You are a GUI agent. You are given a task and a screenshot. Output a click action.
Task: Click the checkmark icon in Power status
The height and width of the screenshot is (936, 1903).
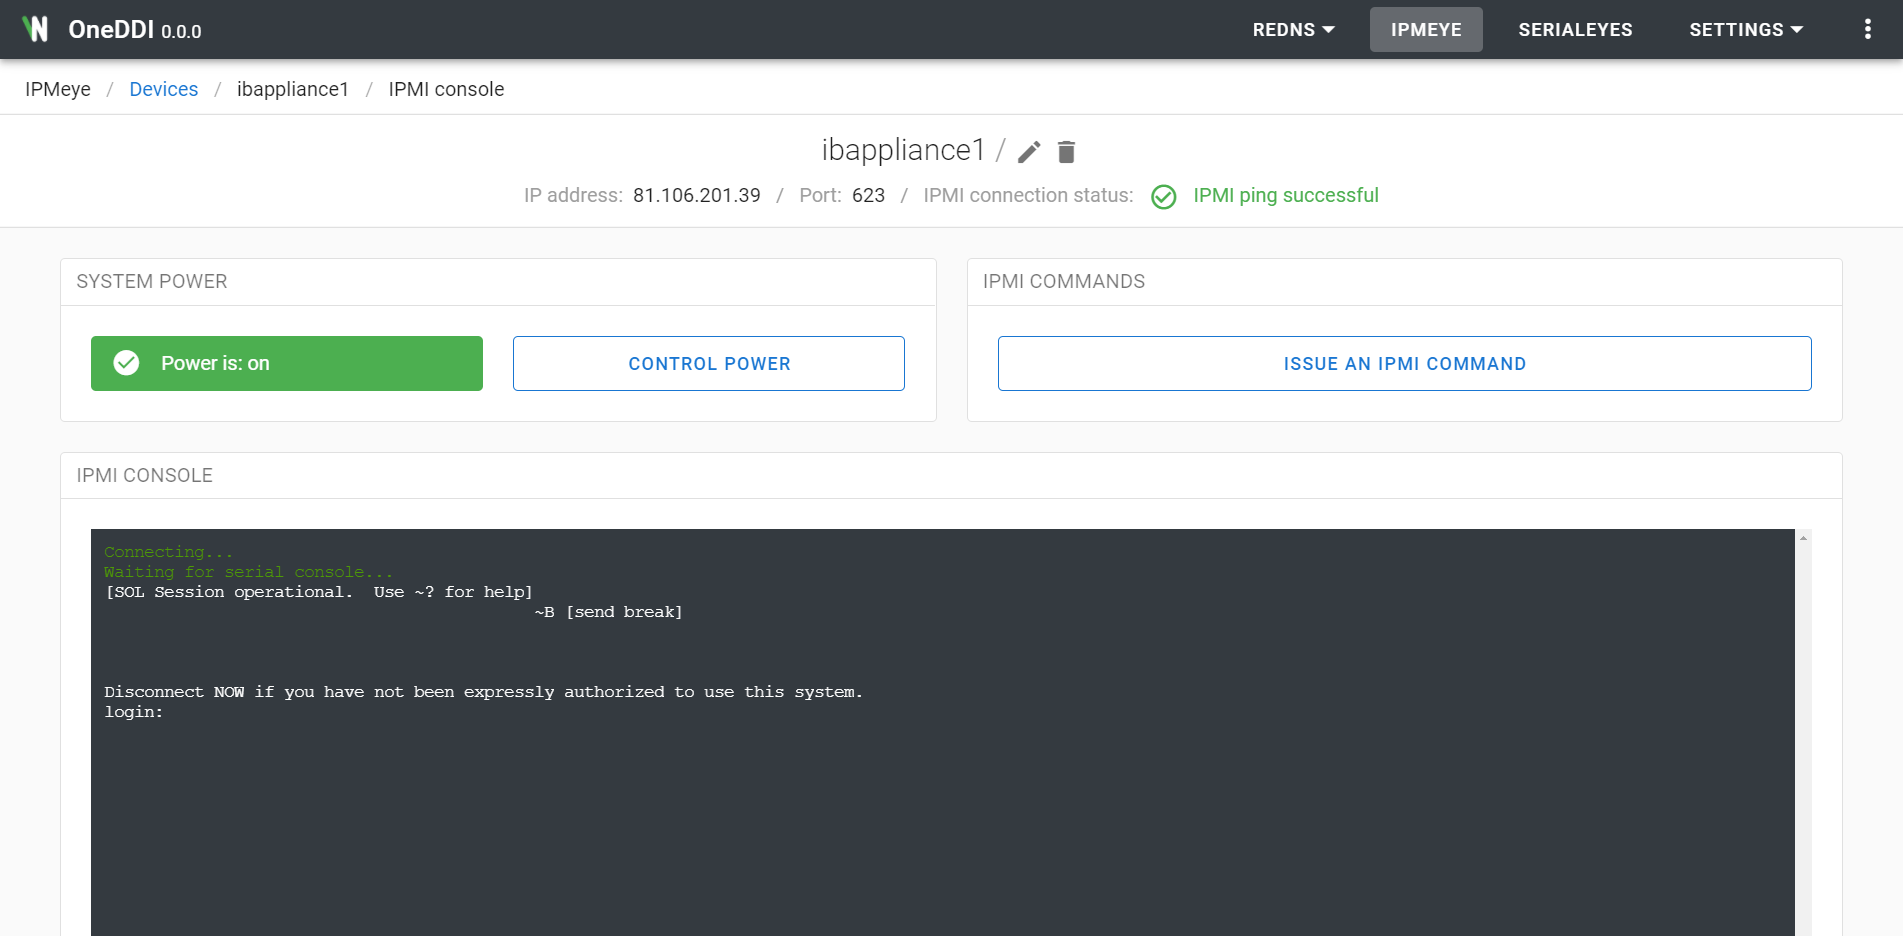(127, 363)
